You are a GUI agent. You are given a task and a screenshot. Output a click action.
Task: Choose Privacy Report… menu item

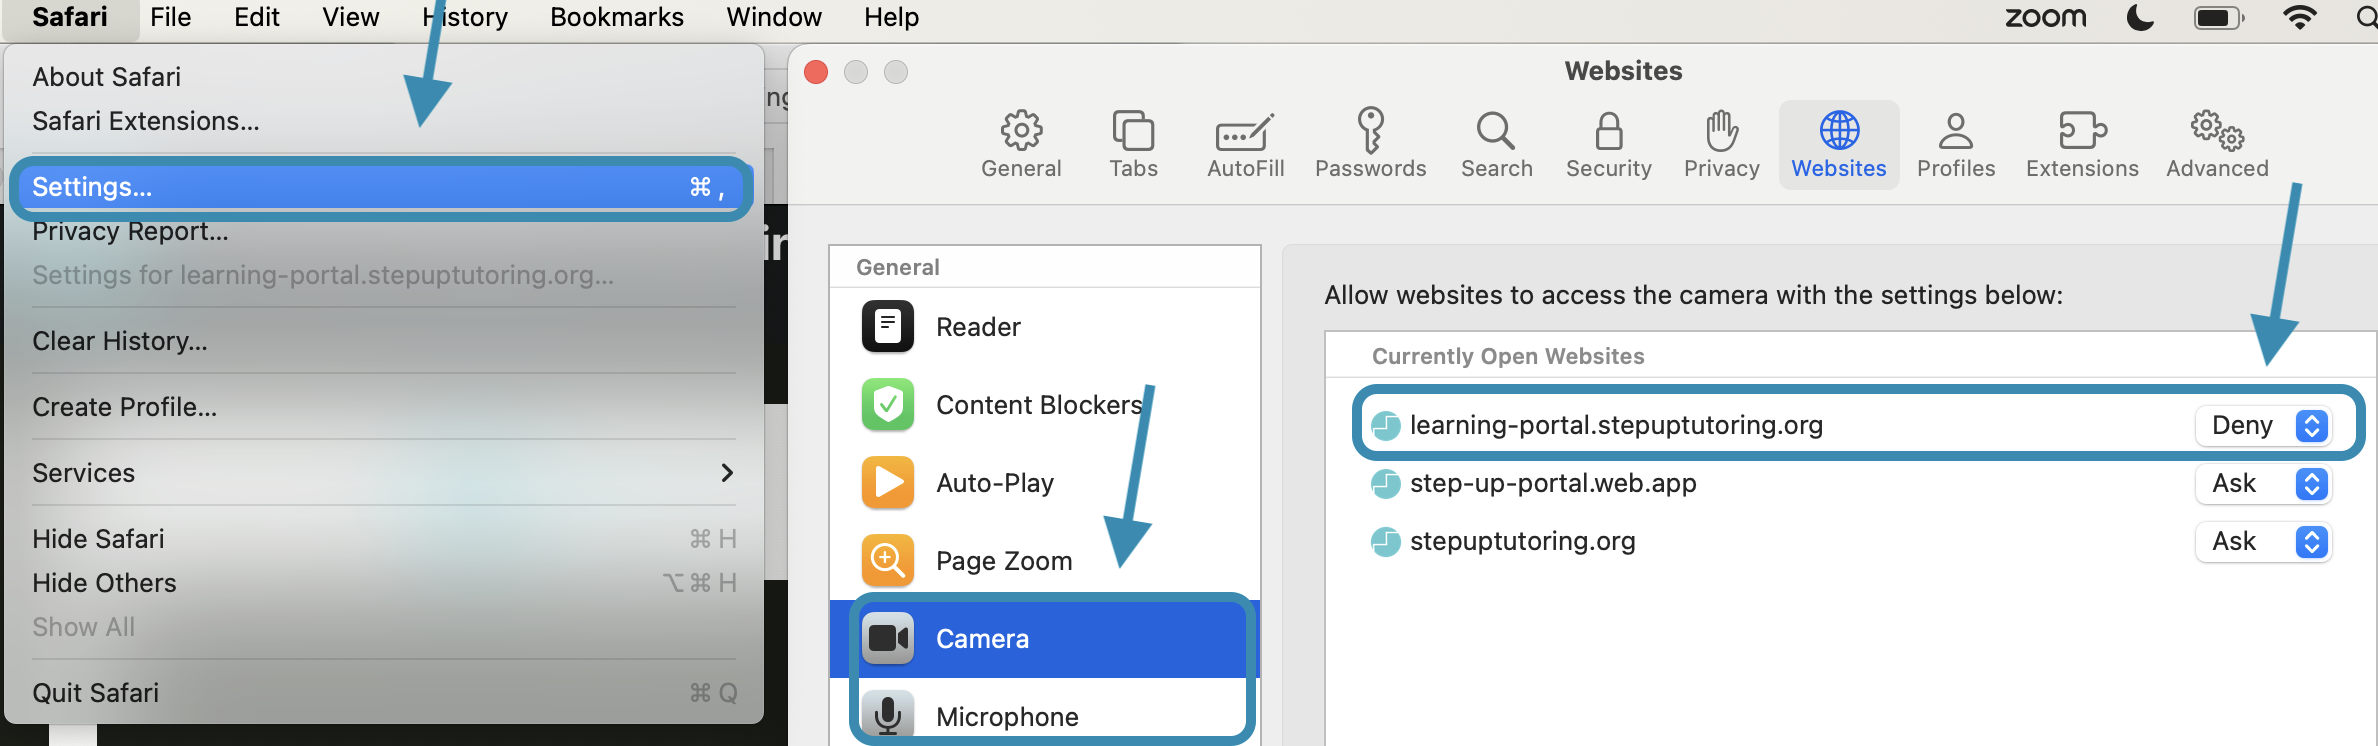[x=384, y=231]
